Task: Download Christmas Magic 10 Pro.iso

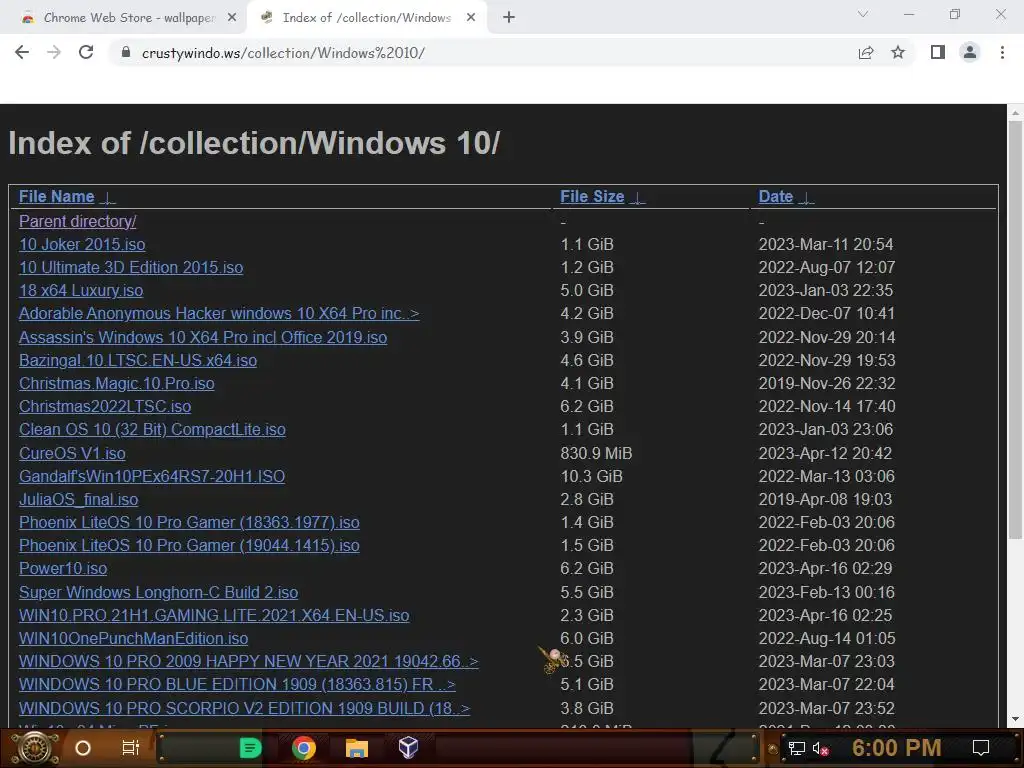Action: [x=116, y=383]
